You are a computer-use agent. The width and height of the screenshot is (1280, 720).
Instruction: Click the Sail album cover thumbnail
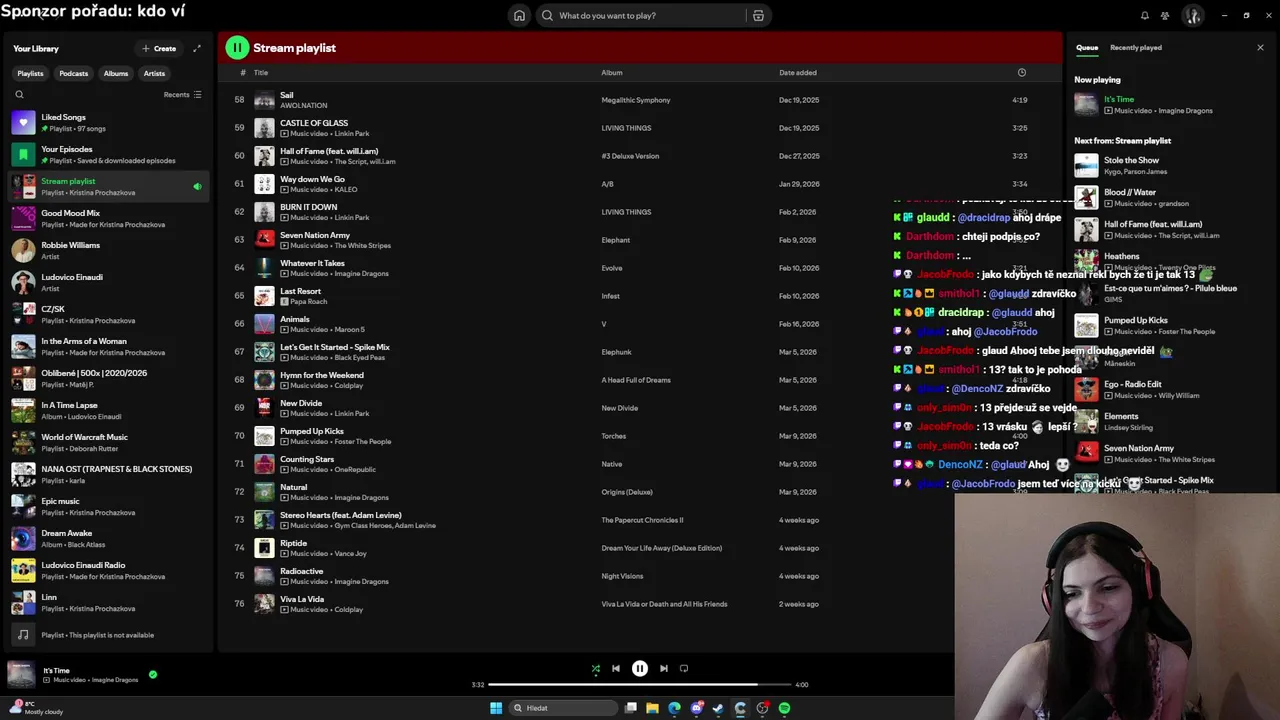point(264,100)
